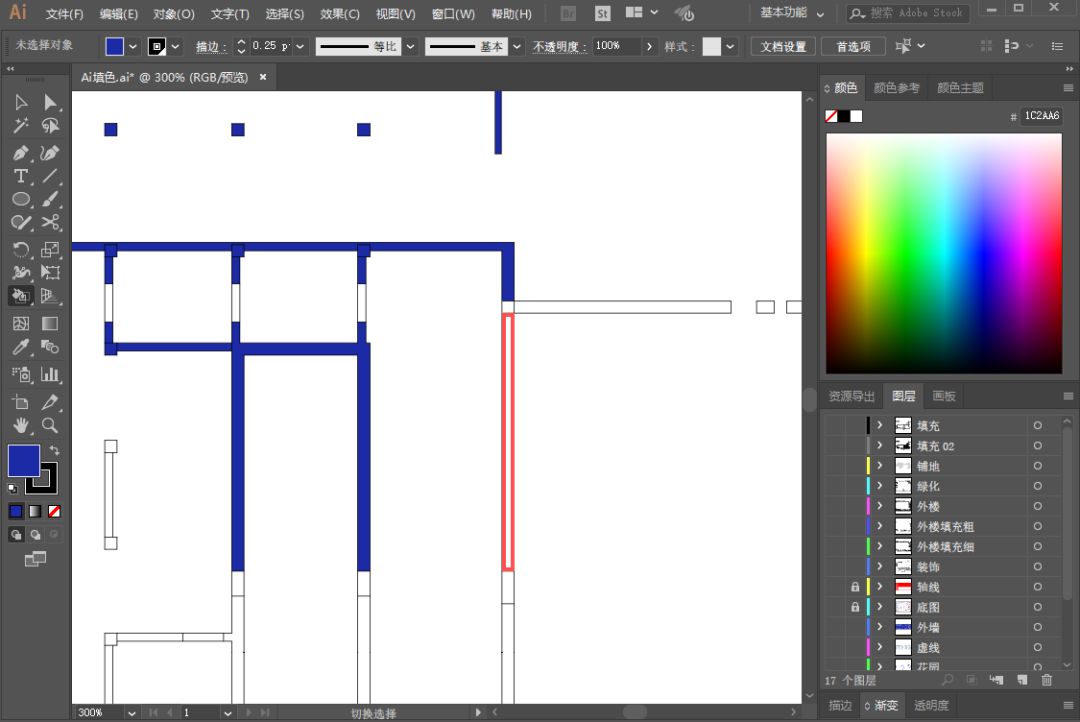1080x722 pixels.
Task: Click the 文档设置 button
Action: pos(783,46)
